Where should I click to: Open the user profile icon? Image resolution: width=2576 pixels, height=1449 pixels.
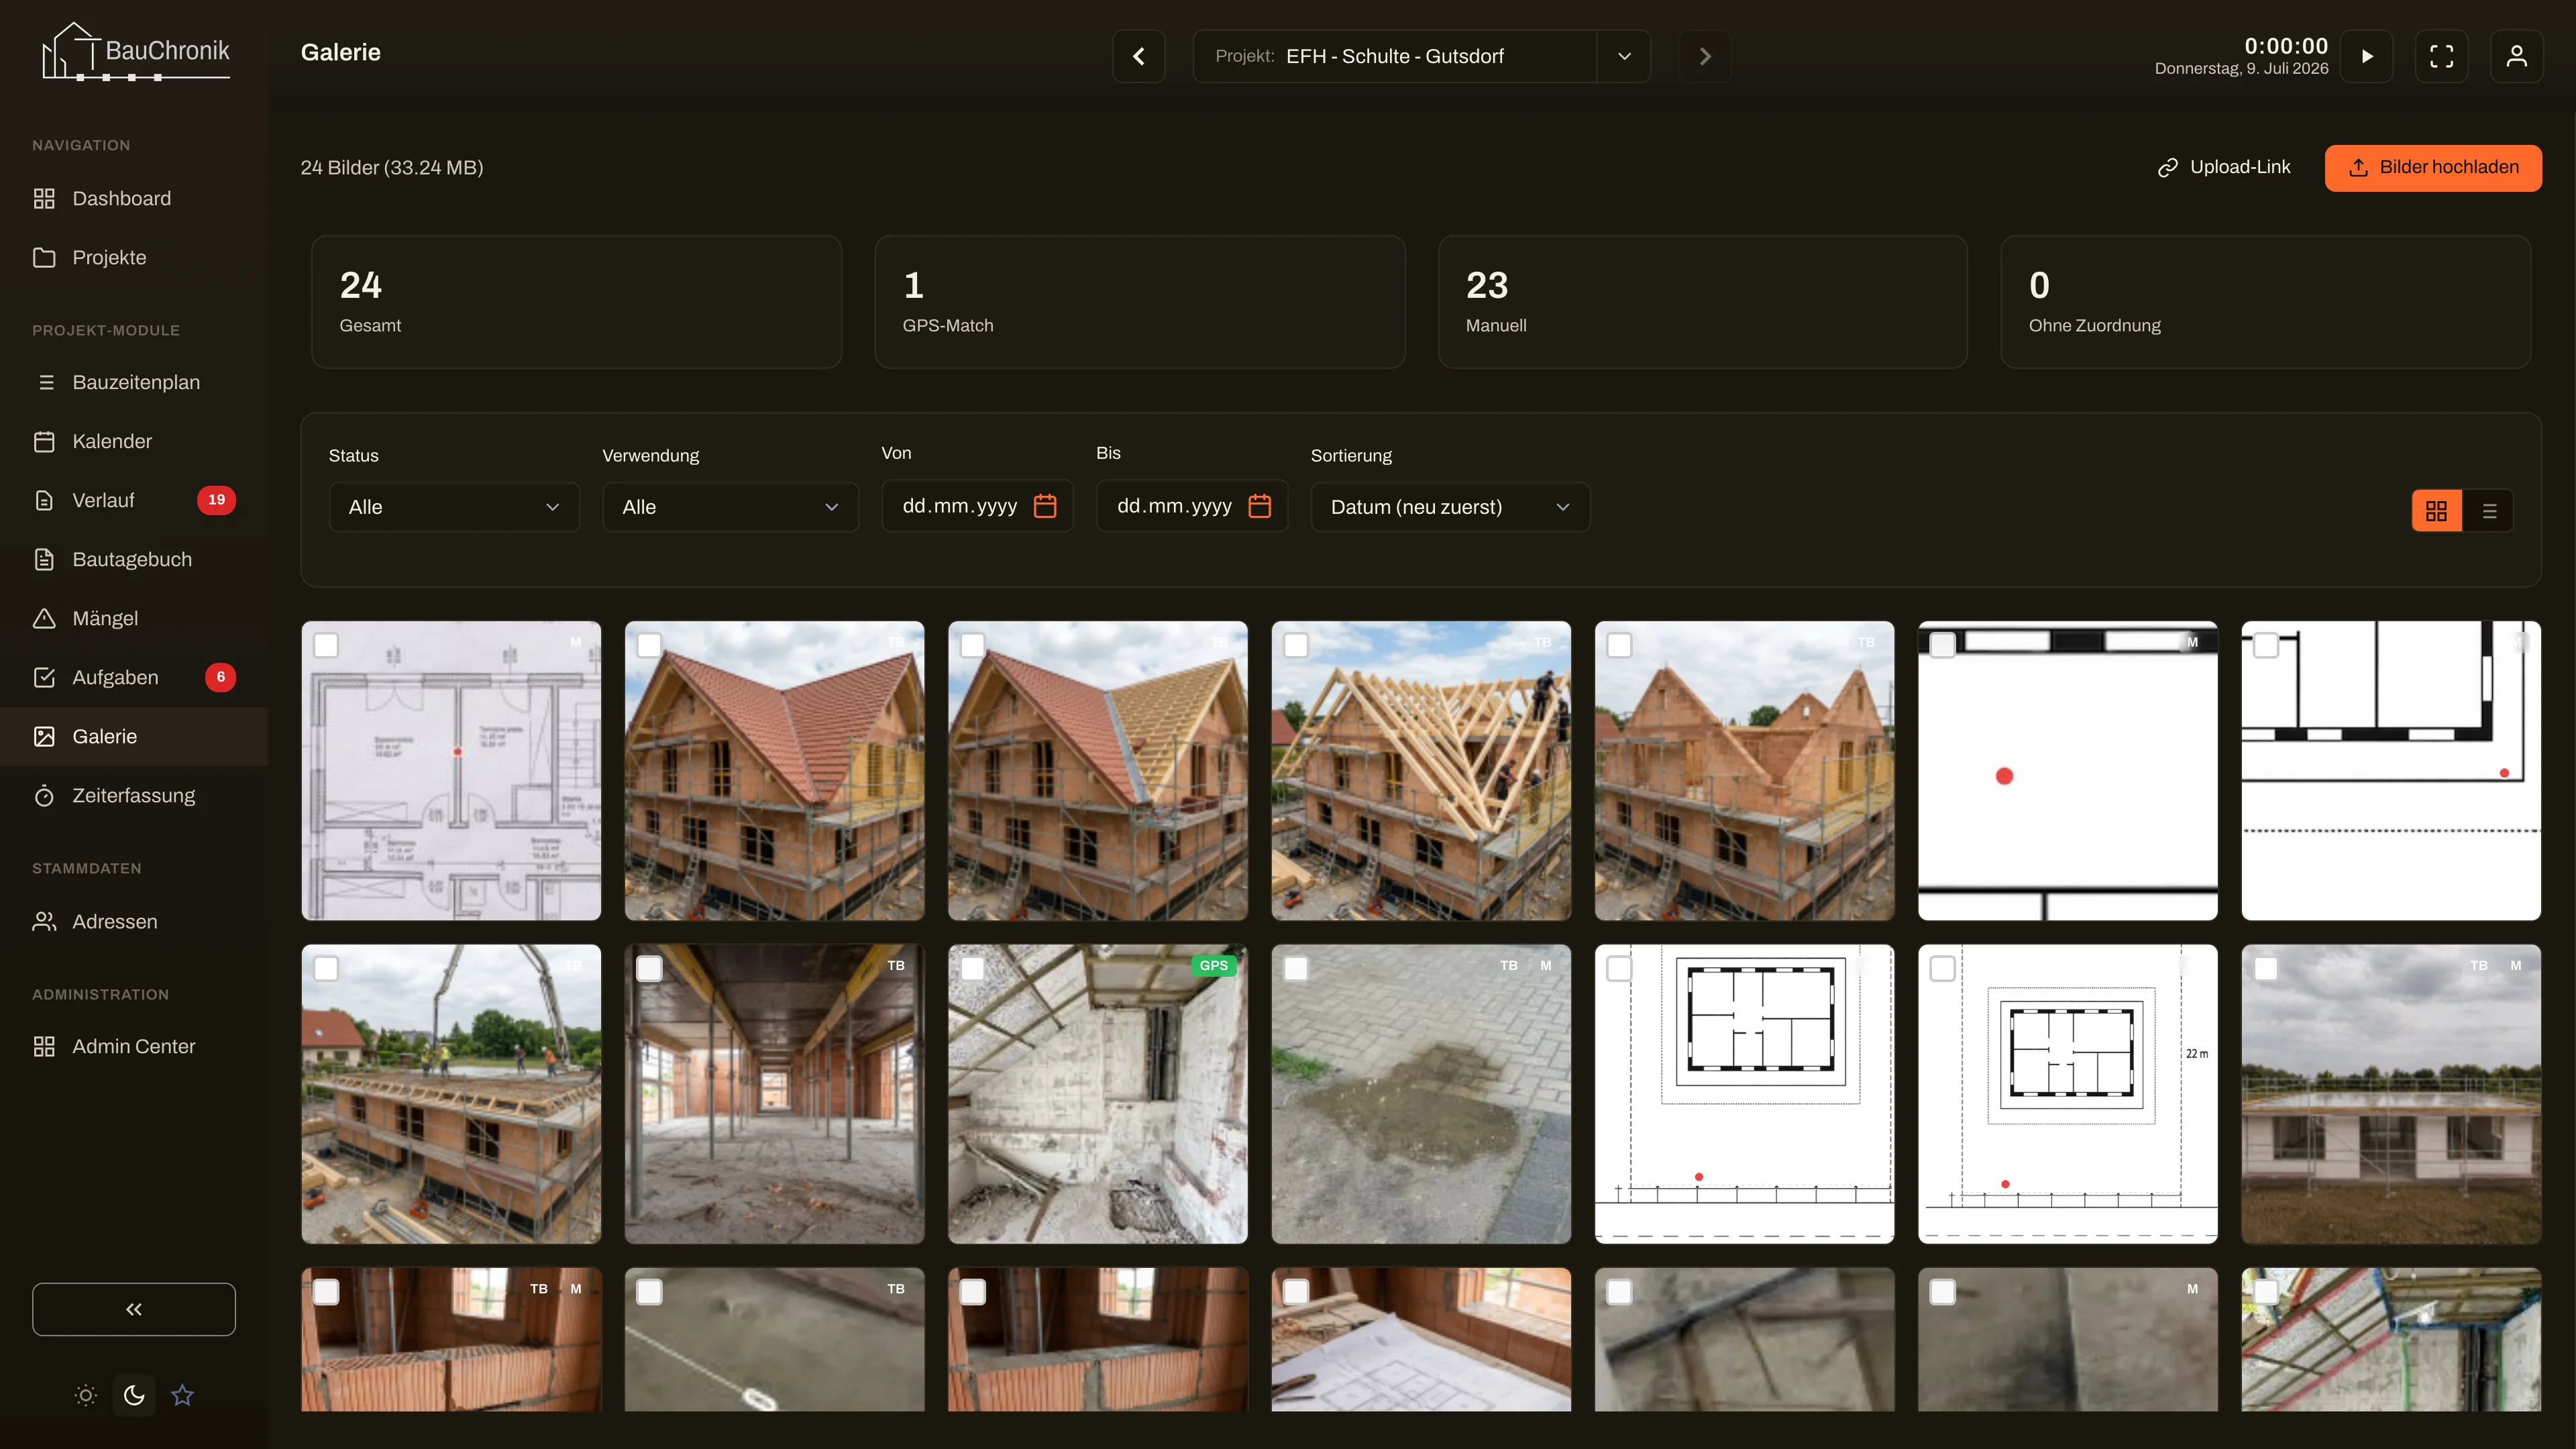(2516, 56)
